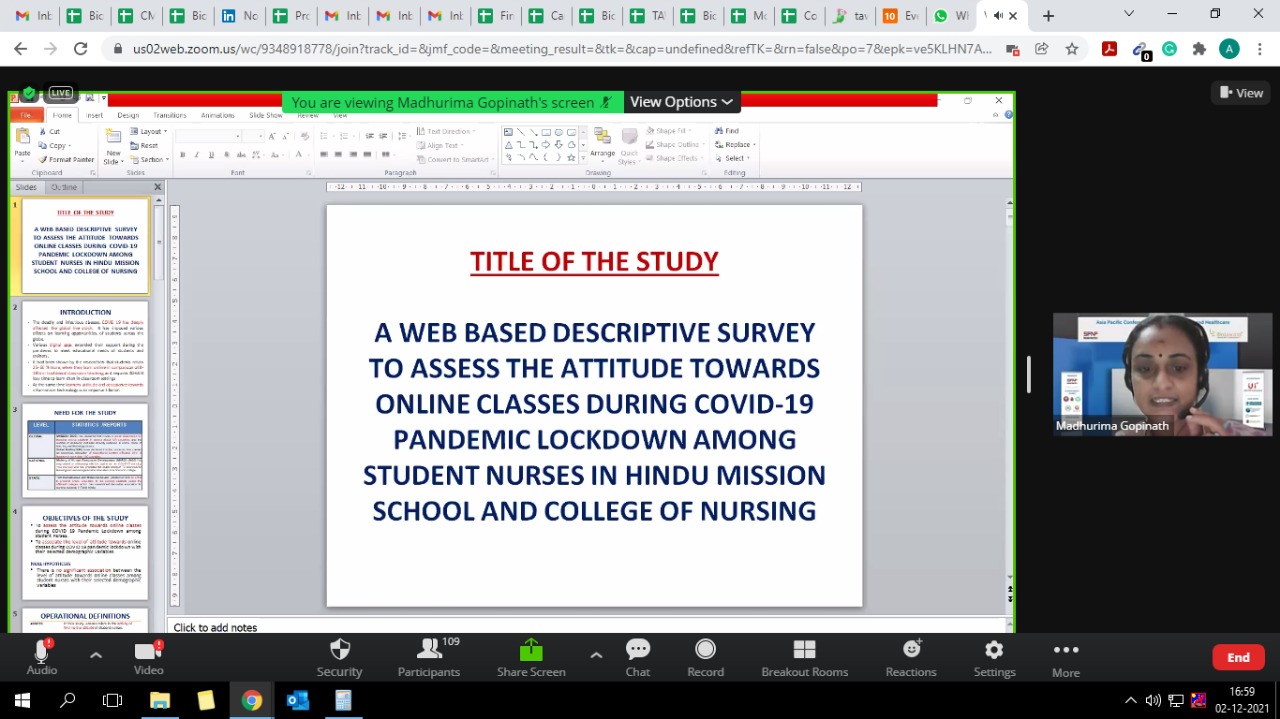This screenshot has width=1280, height=719.
Task: Mute or unmute the Zoom Audio microphone
Action: pyautogui.click(x=41, y=657)
